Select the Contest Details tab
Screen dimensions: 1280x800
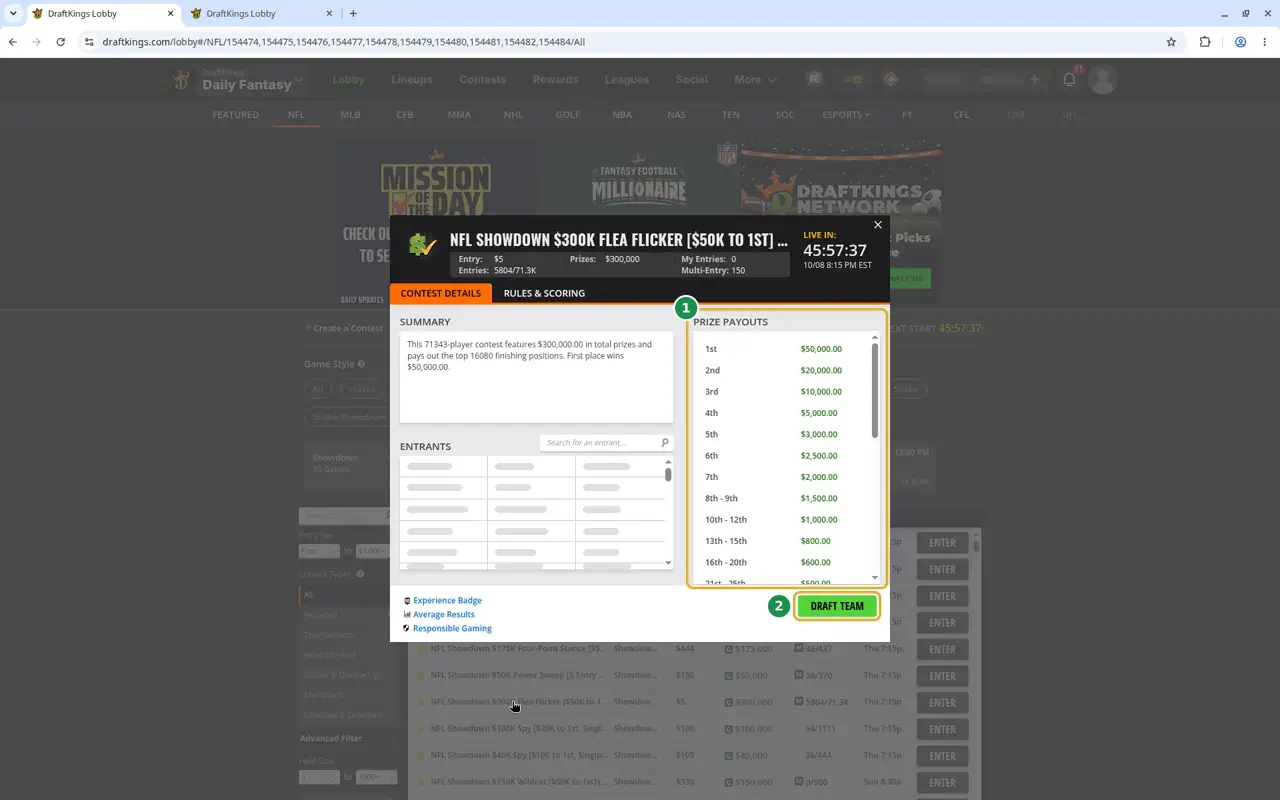click(441, 293)
